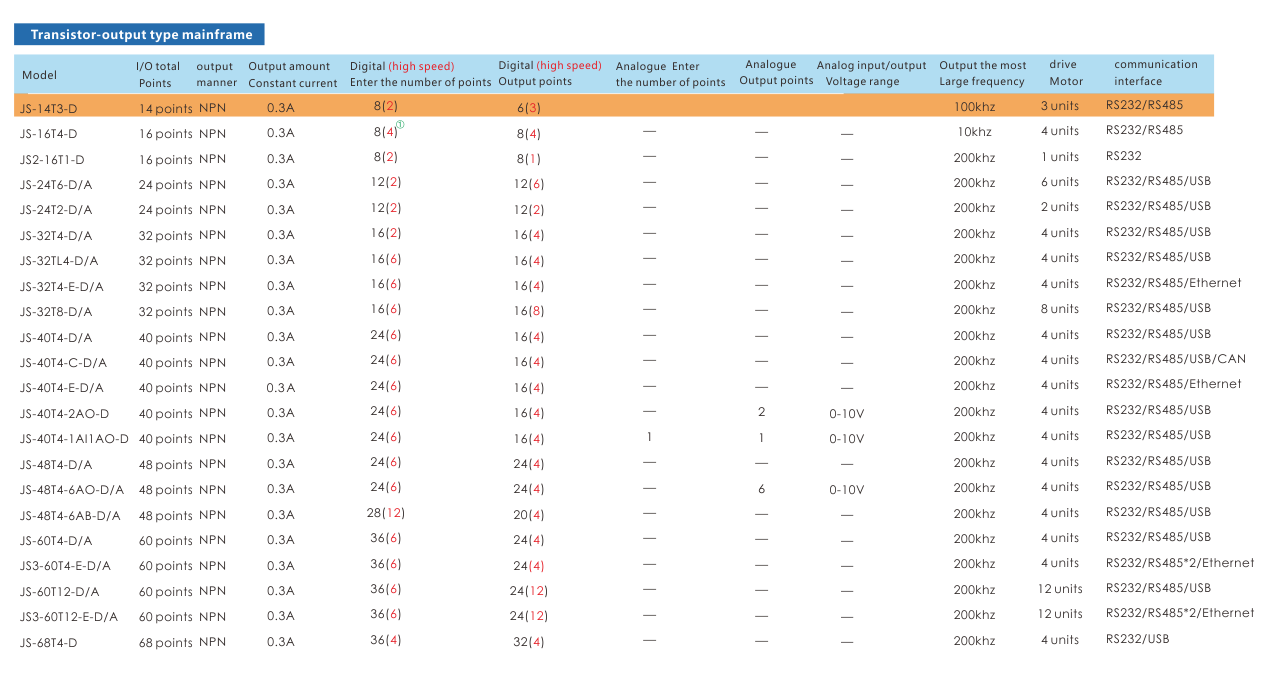Click 'RS232' interface in the JS2-16T1-D row
This screenshot has width=1268, height=680.
click(x=1123, y=156)
